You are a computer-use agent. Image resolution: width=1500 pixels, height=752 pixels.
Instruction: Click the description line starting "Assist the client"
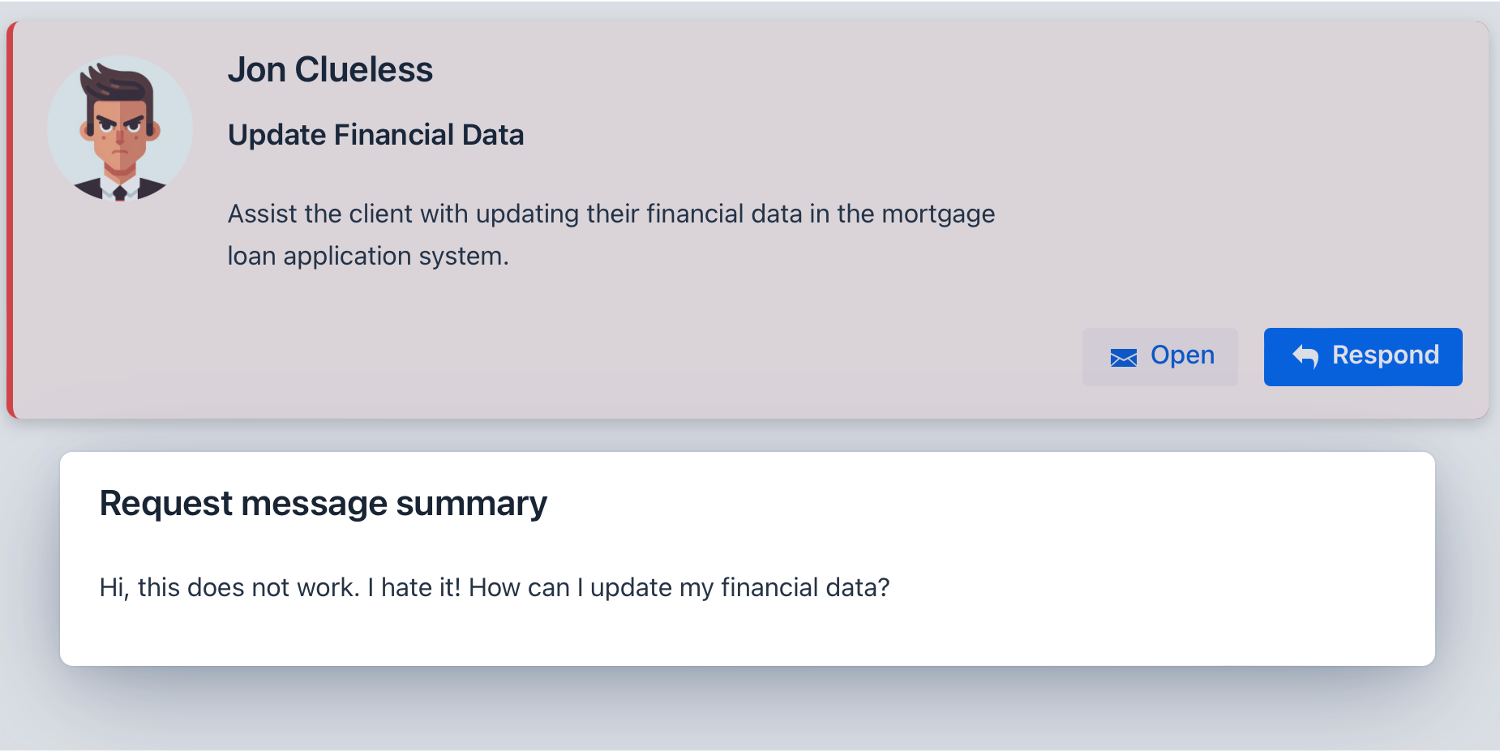click(611, 214)
